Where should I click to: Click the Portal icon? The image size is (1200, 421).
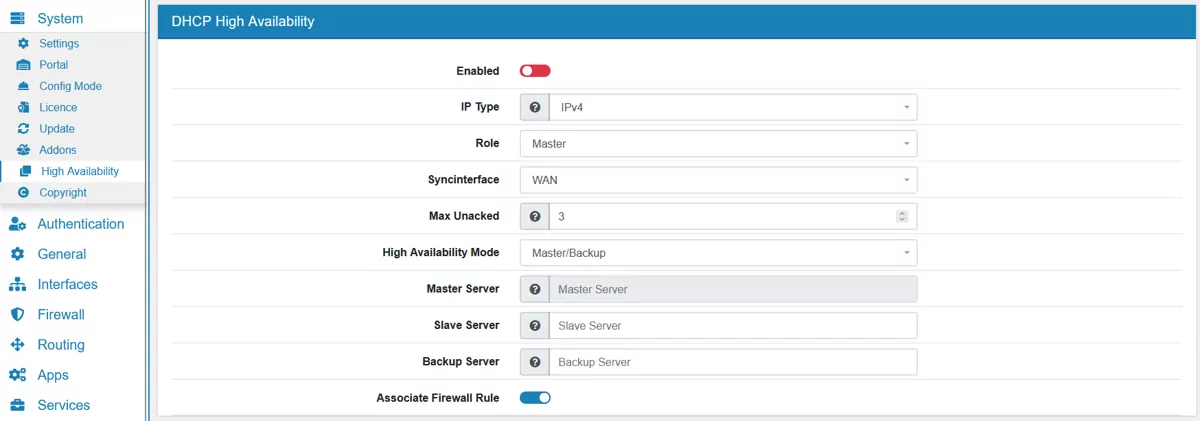coord(24,65)
